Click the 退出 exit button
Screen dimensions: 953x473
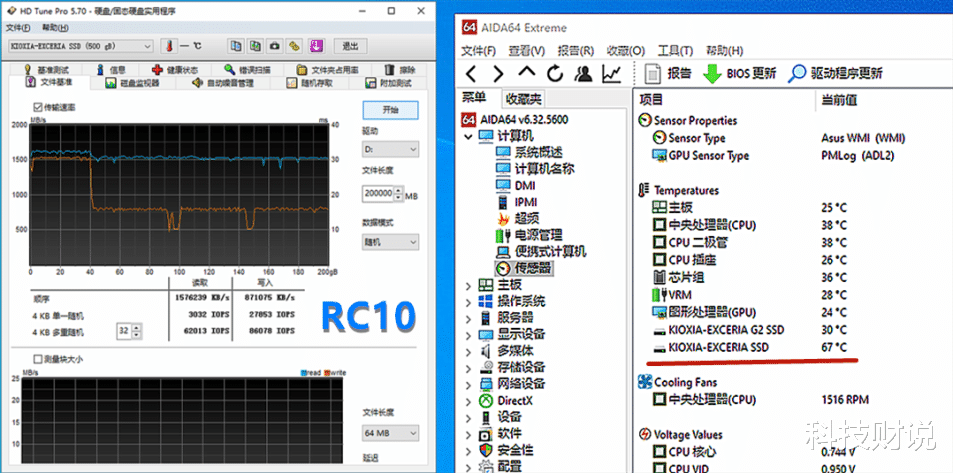[351, 46]
